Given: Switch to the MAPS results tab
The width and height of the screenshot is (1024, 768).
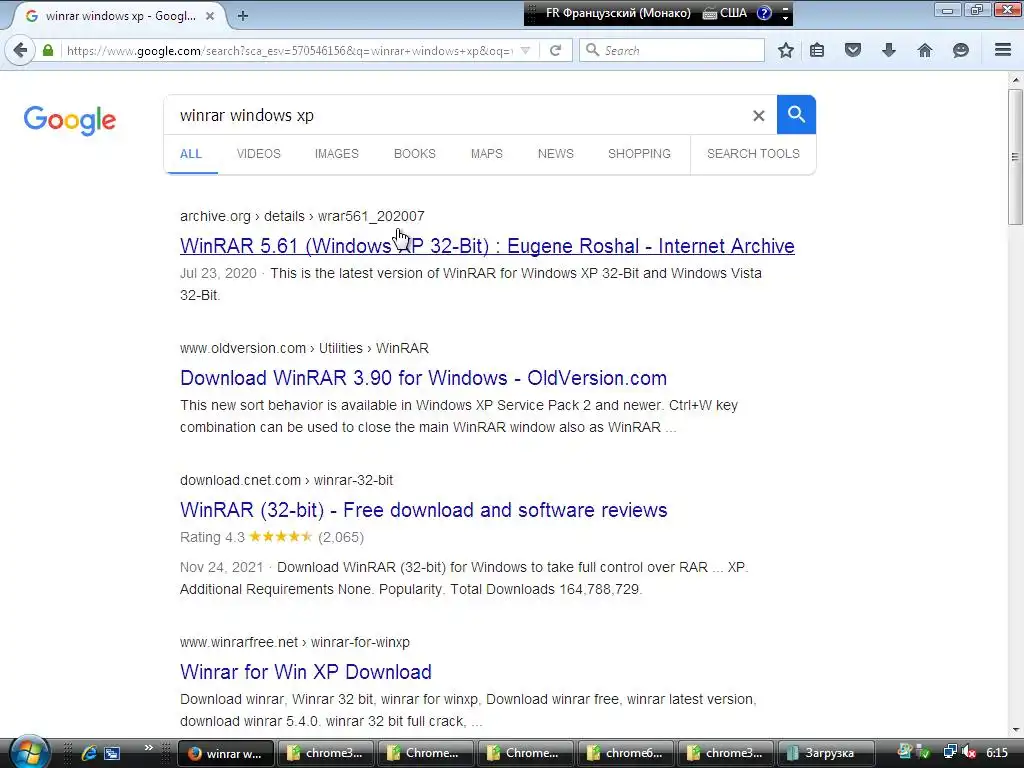Looking at the screenshot, I should pos(487,154).
